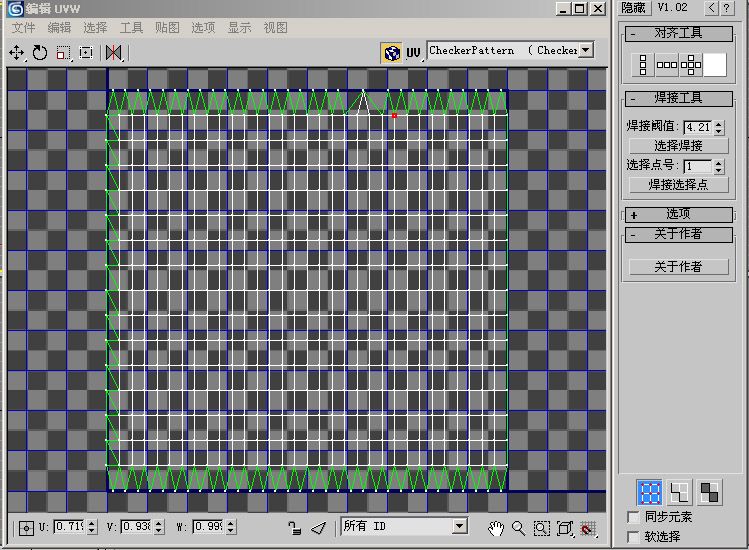The image size is (749, 550).
Task: Select the Mirror tool
Action: [x=114, y=53]
